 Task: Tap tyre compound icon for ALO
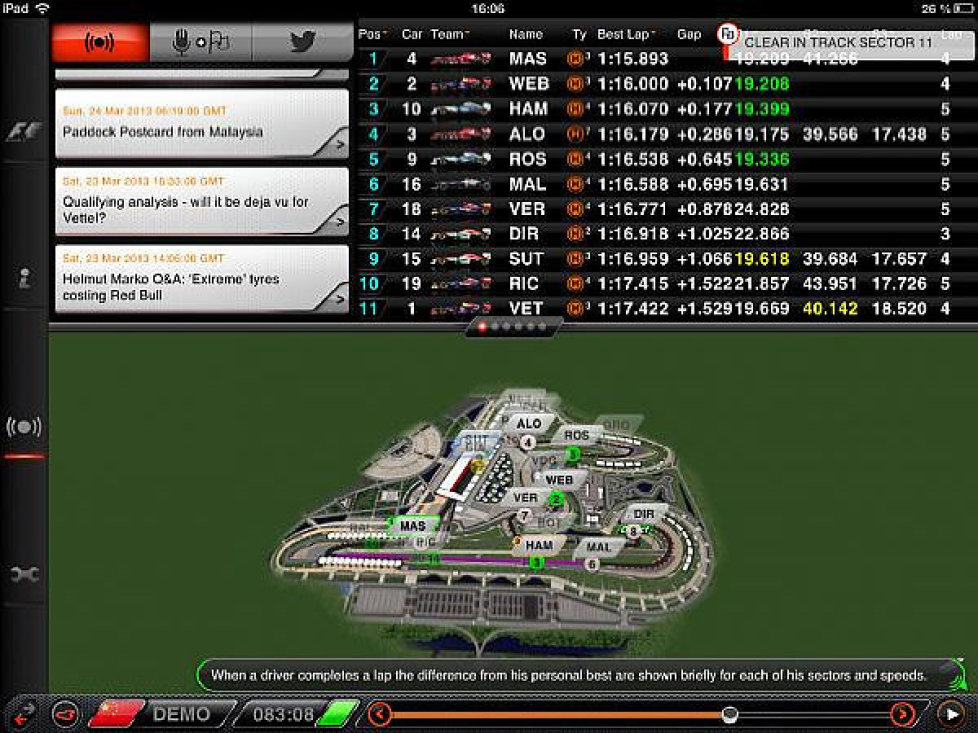click(x=574, y=134)
